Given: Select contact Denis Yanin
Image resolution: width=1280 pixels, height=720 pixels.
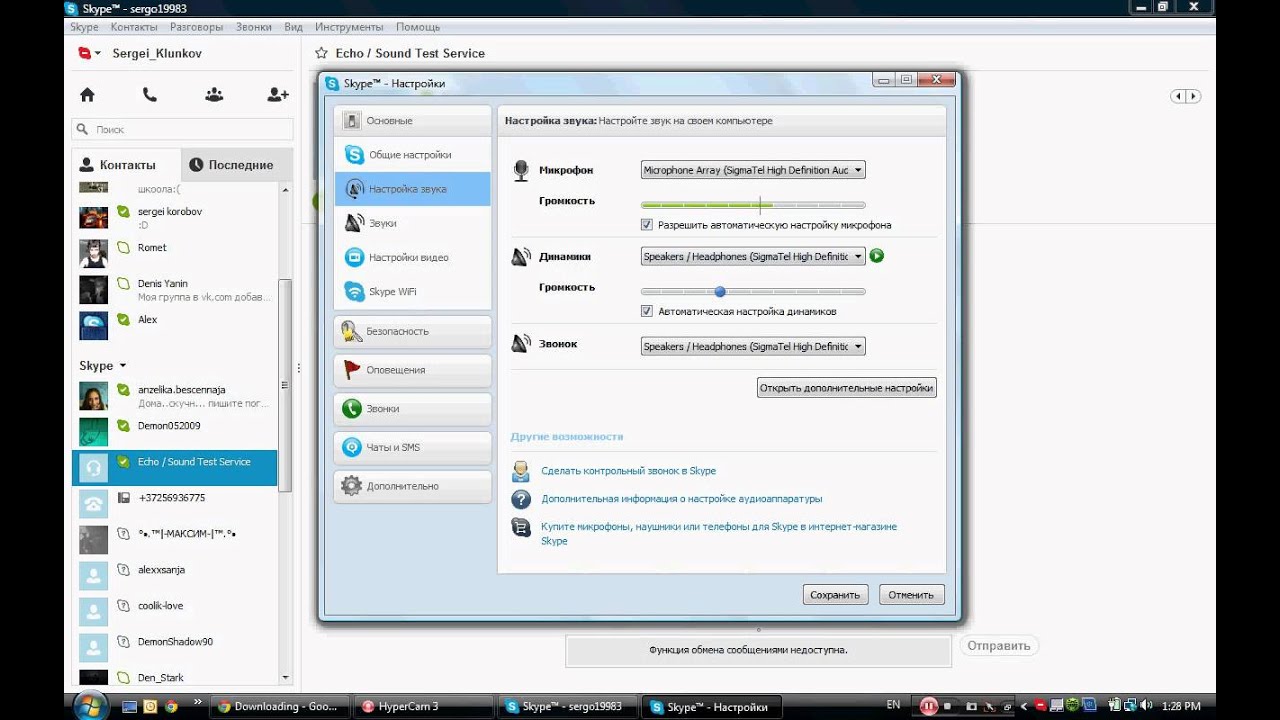Looking at the screenshot, I should (x=174, y=289).
